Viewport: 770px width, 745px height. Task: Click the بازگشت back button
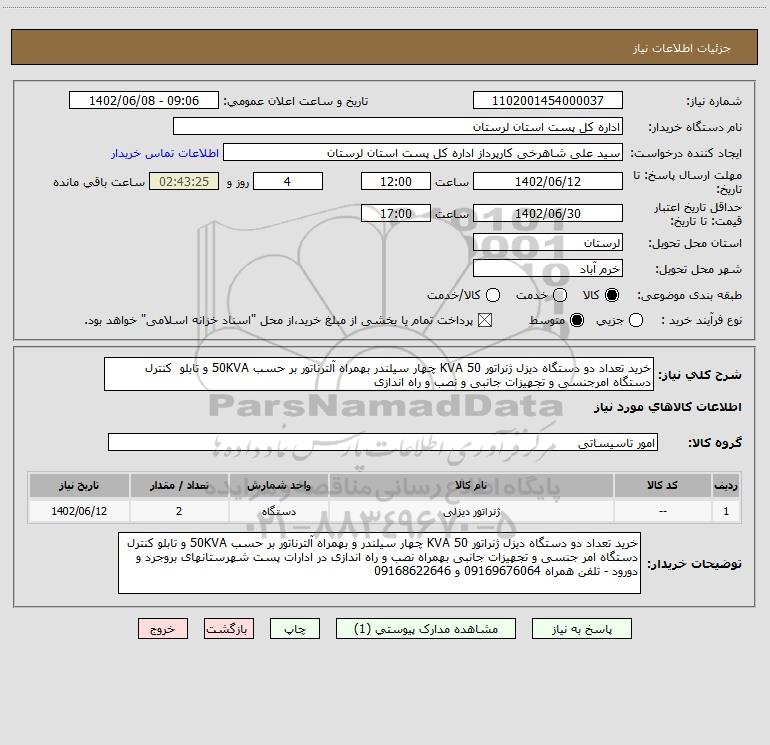pyautogui.click(x=229, y=629)
